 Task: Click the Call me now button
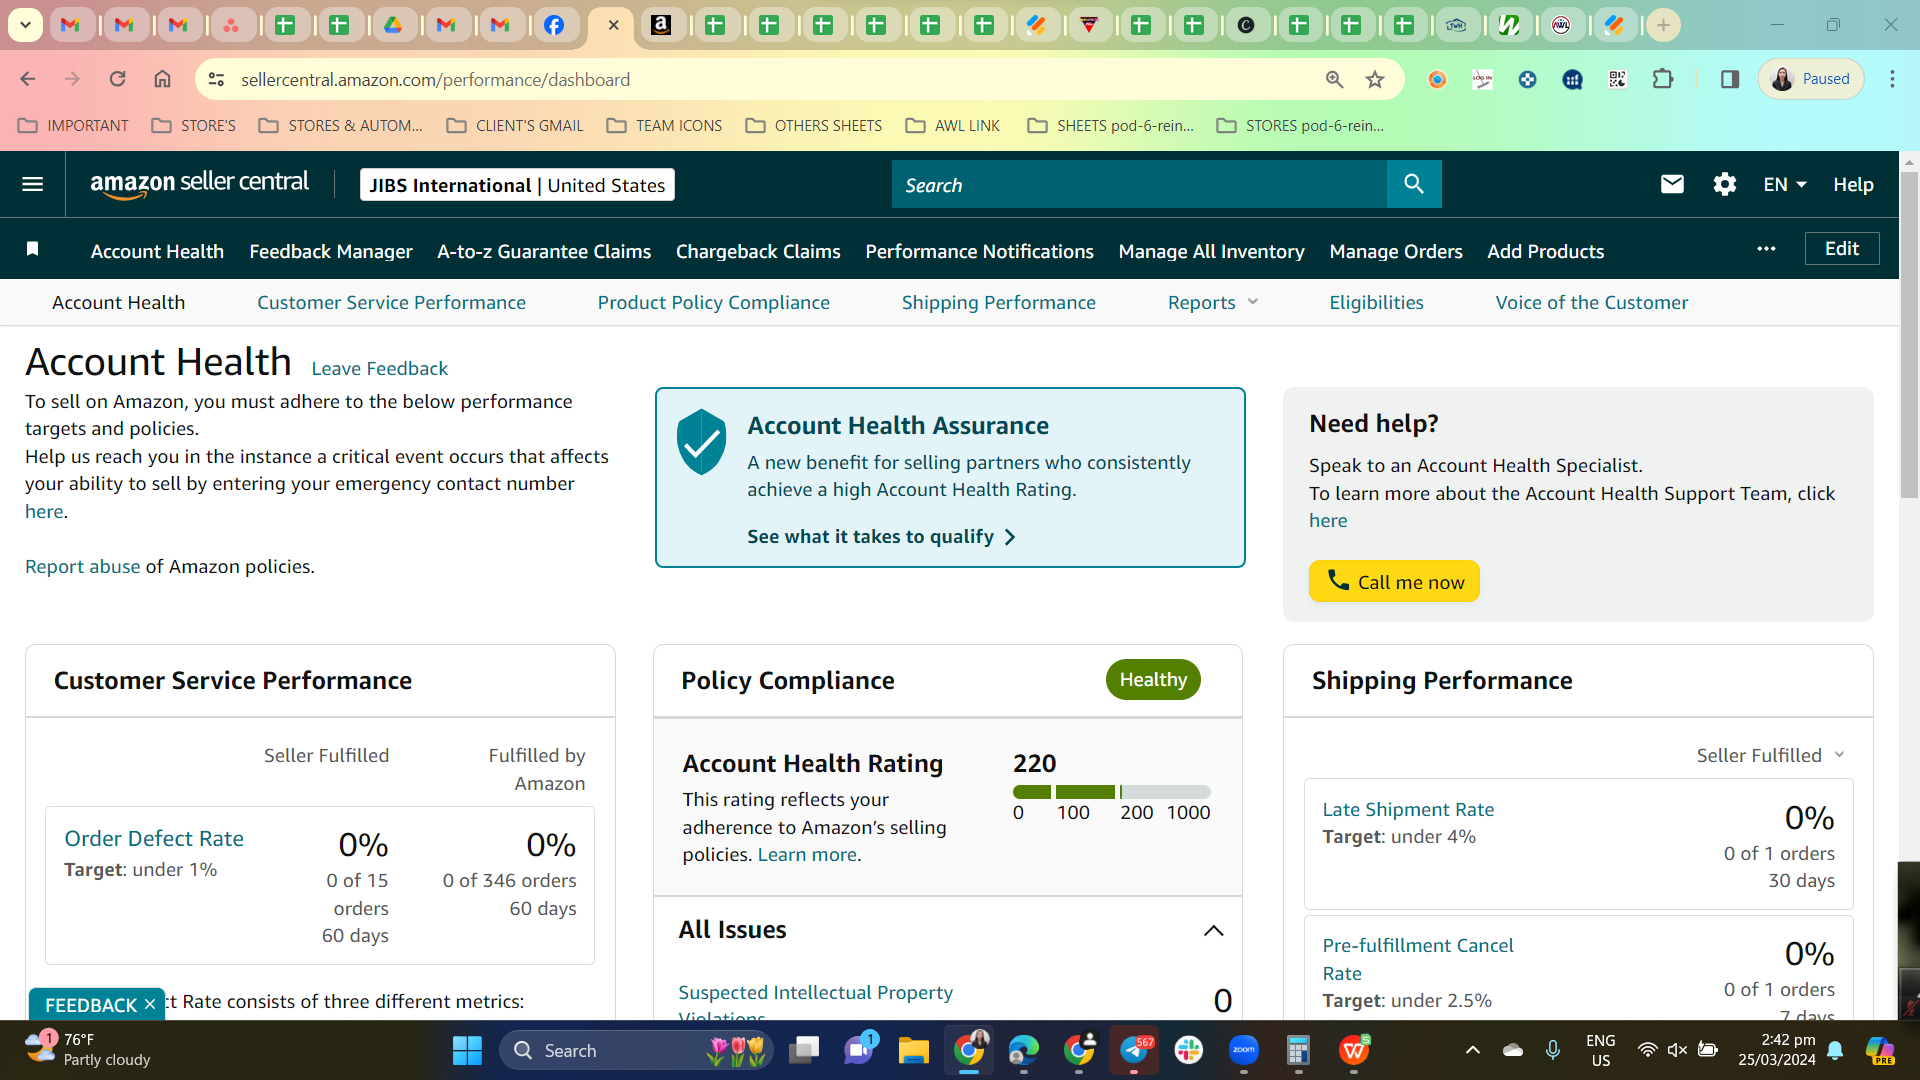click(1394, 581)
